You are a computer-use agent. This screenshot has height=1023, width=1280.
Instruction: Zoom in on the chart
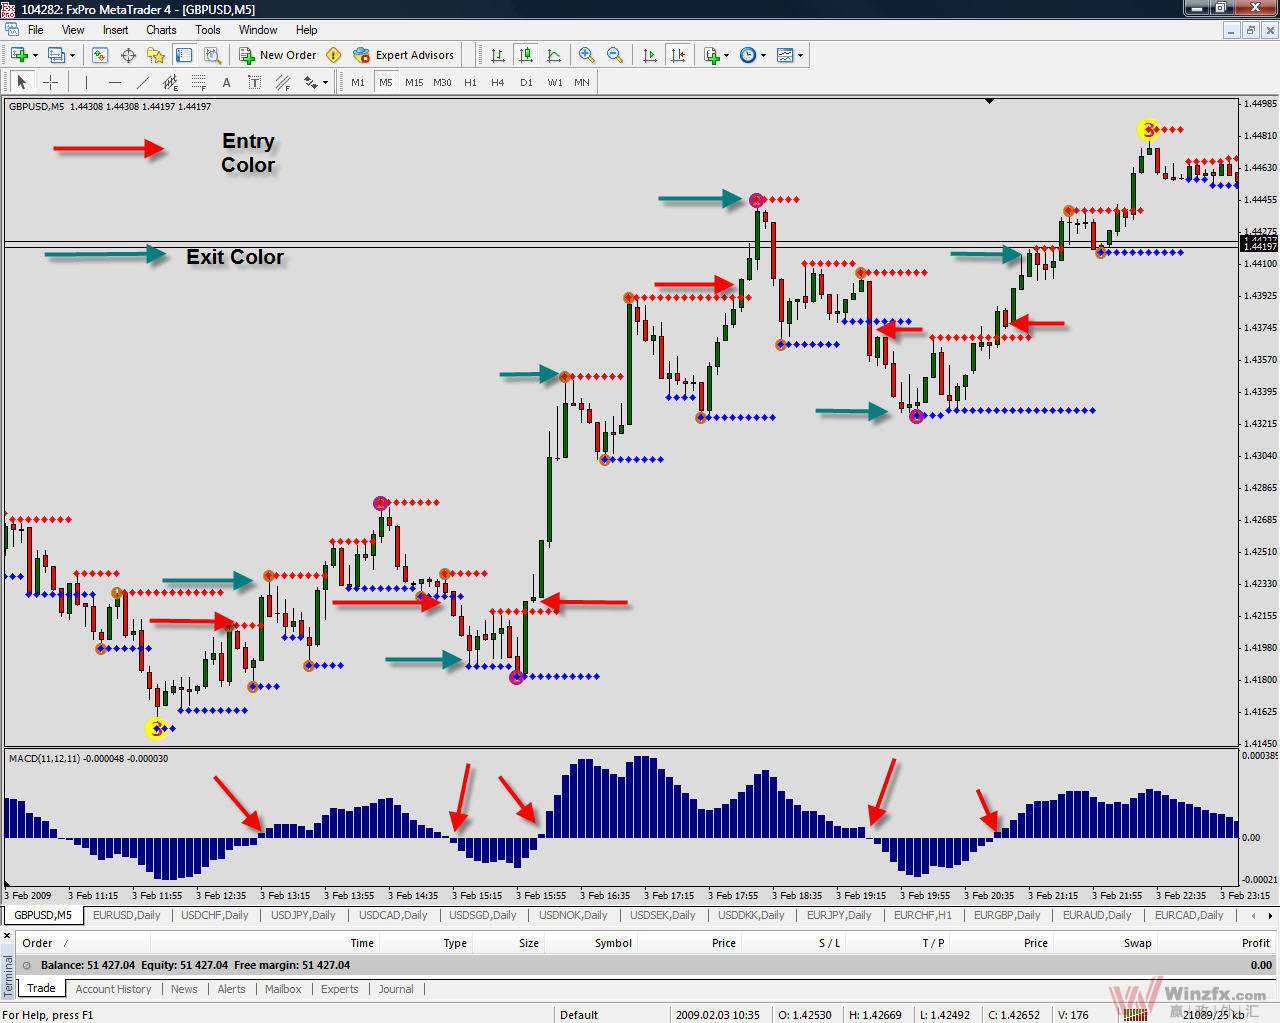(587, 55)
